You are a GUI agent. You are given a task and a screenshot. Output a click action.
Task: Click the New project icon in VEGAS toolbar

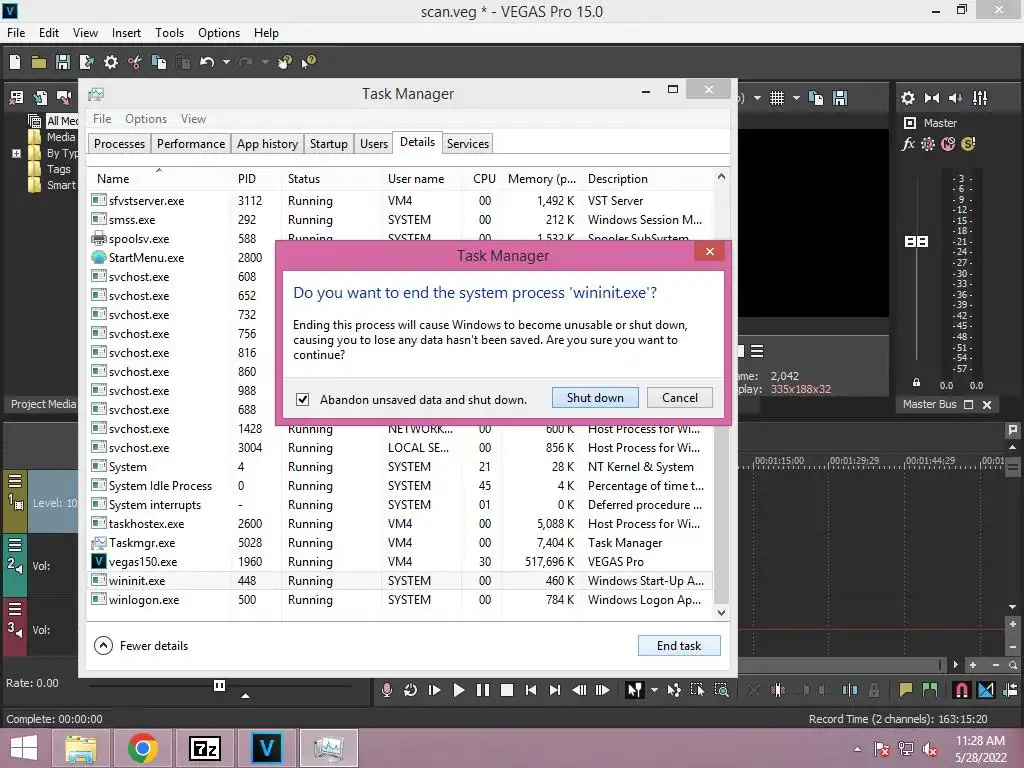pyautogui.click(x=15, y=62)
